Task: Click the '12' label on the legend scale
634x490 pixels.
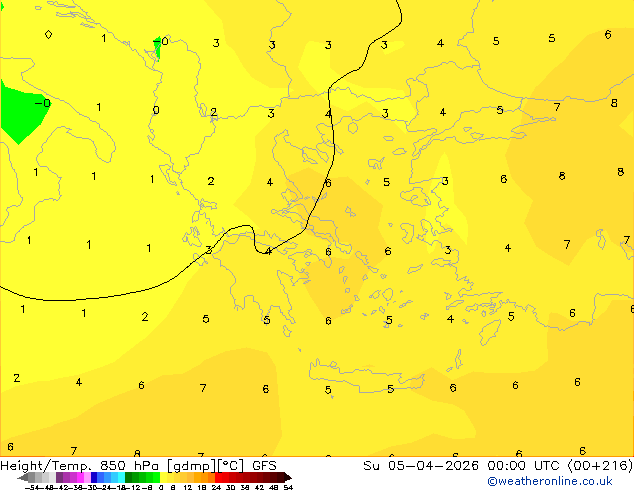Action: pyautogui.click(x=188, y=487)
